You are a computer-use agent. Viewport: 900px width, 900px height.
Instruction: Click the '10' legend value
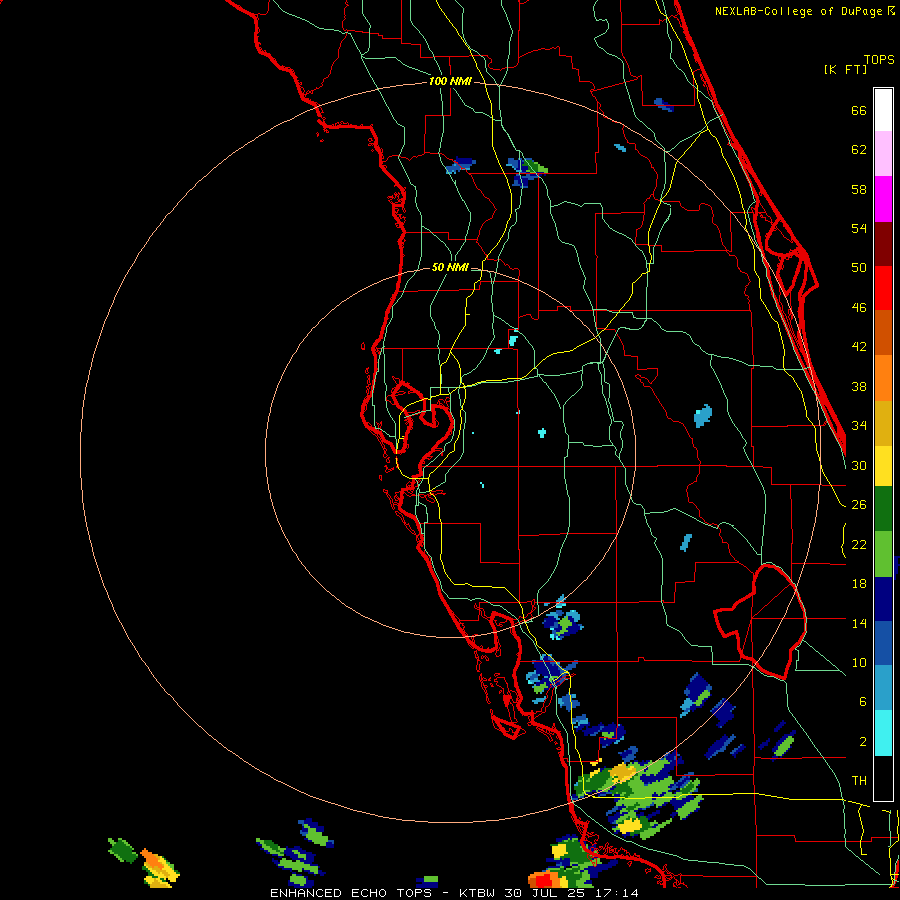coord(859,662)
